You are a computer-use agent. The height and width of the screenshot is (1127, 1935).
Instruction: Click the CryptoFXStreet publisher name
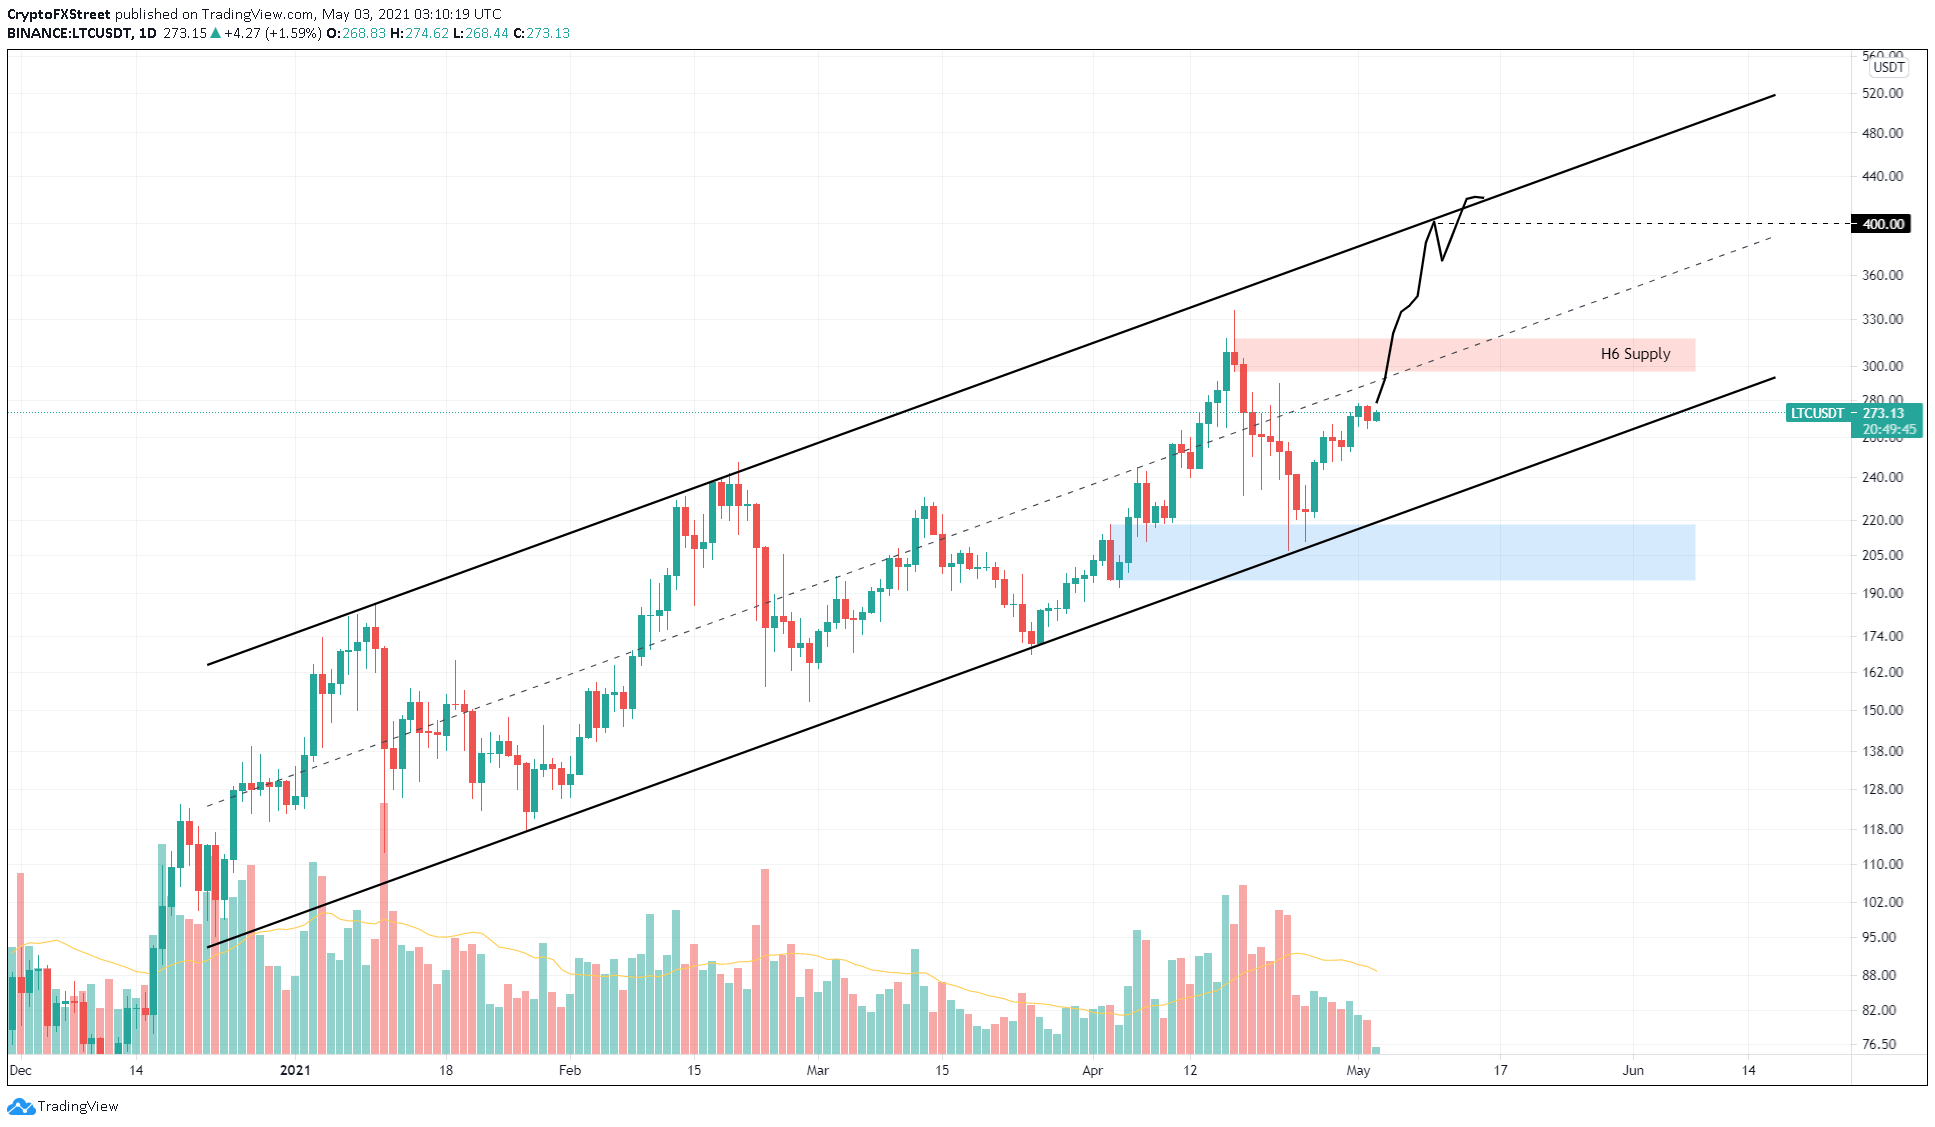59,14
